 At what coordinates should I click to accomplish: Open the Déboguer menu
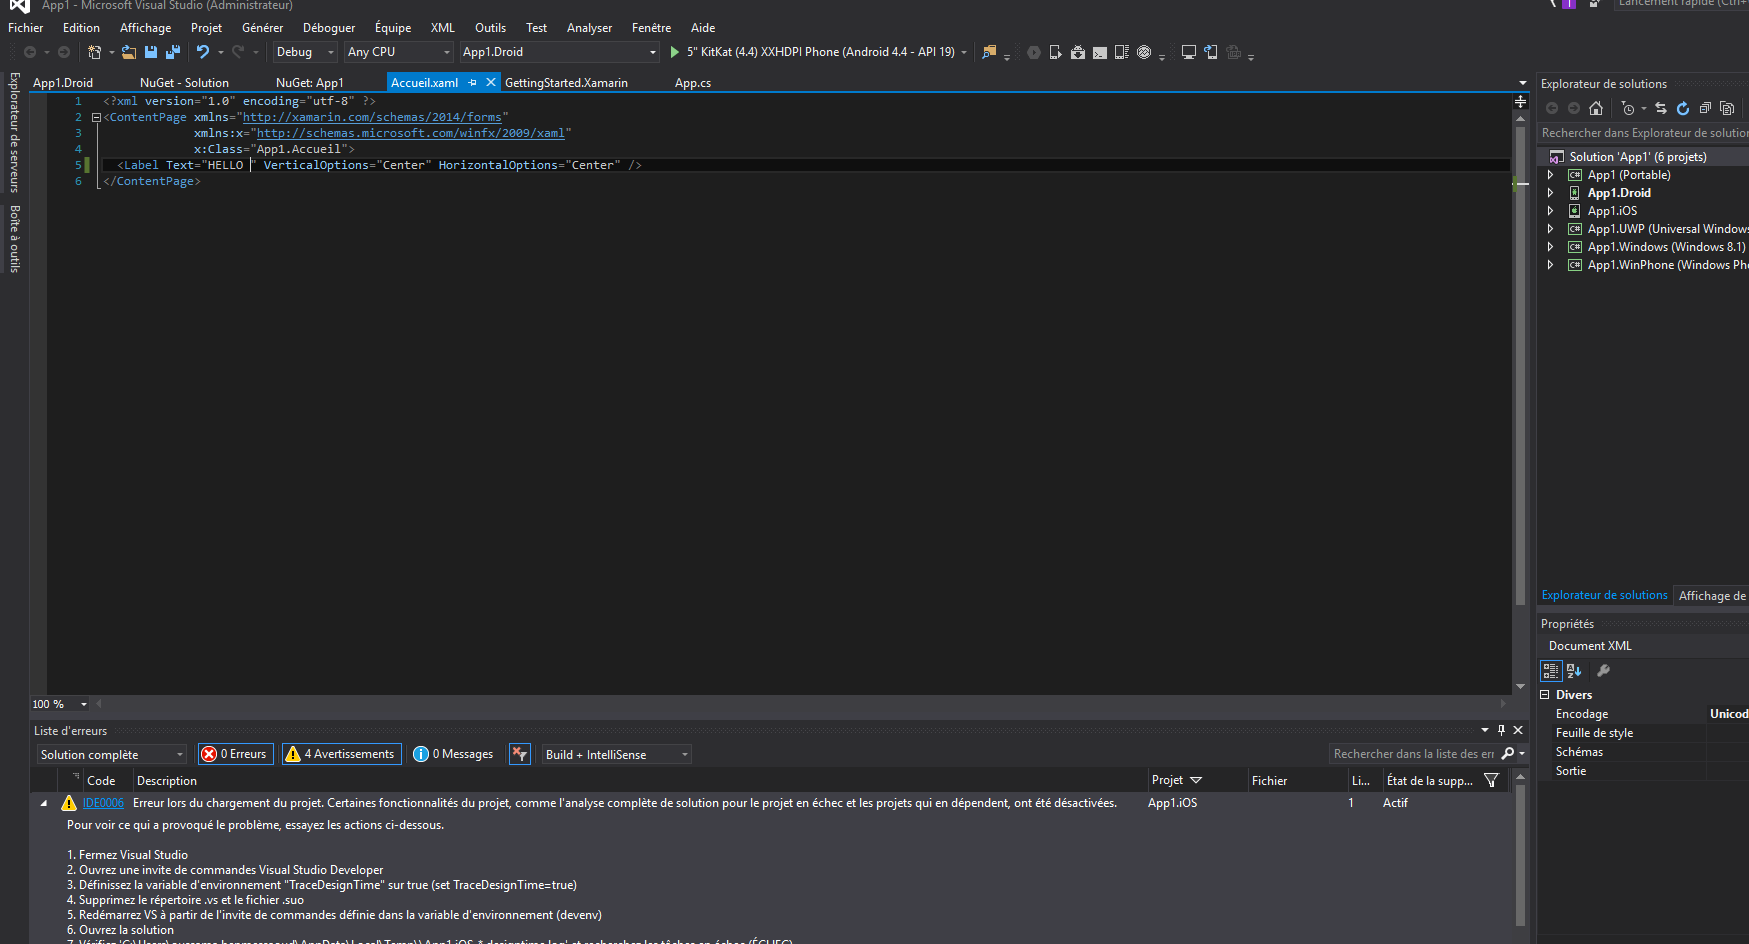point(329,28)
